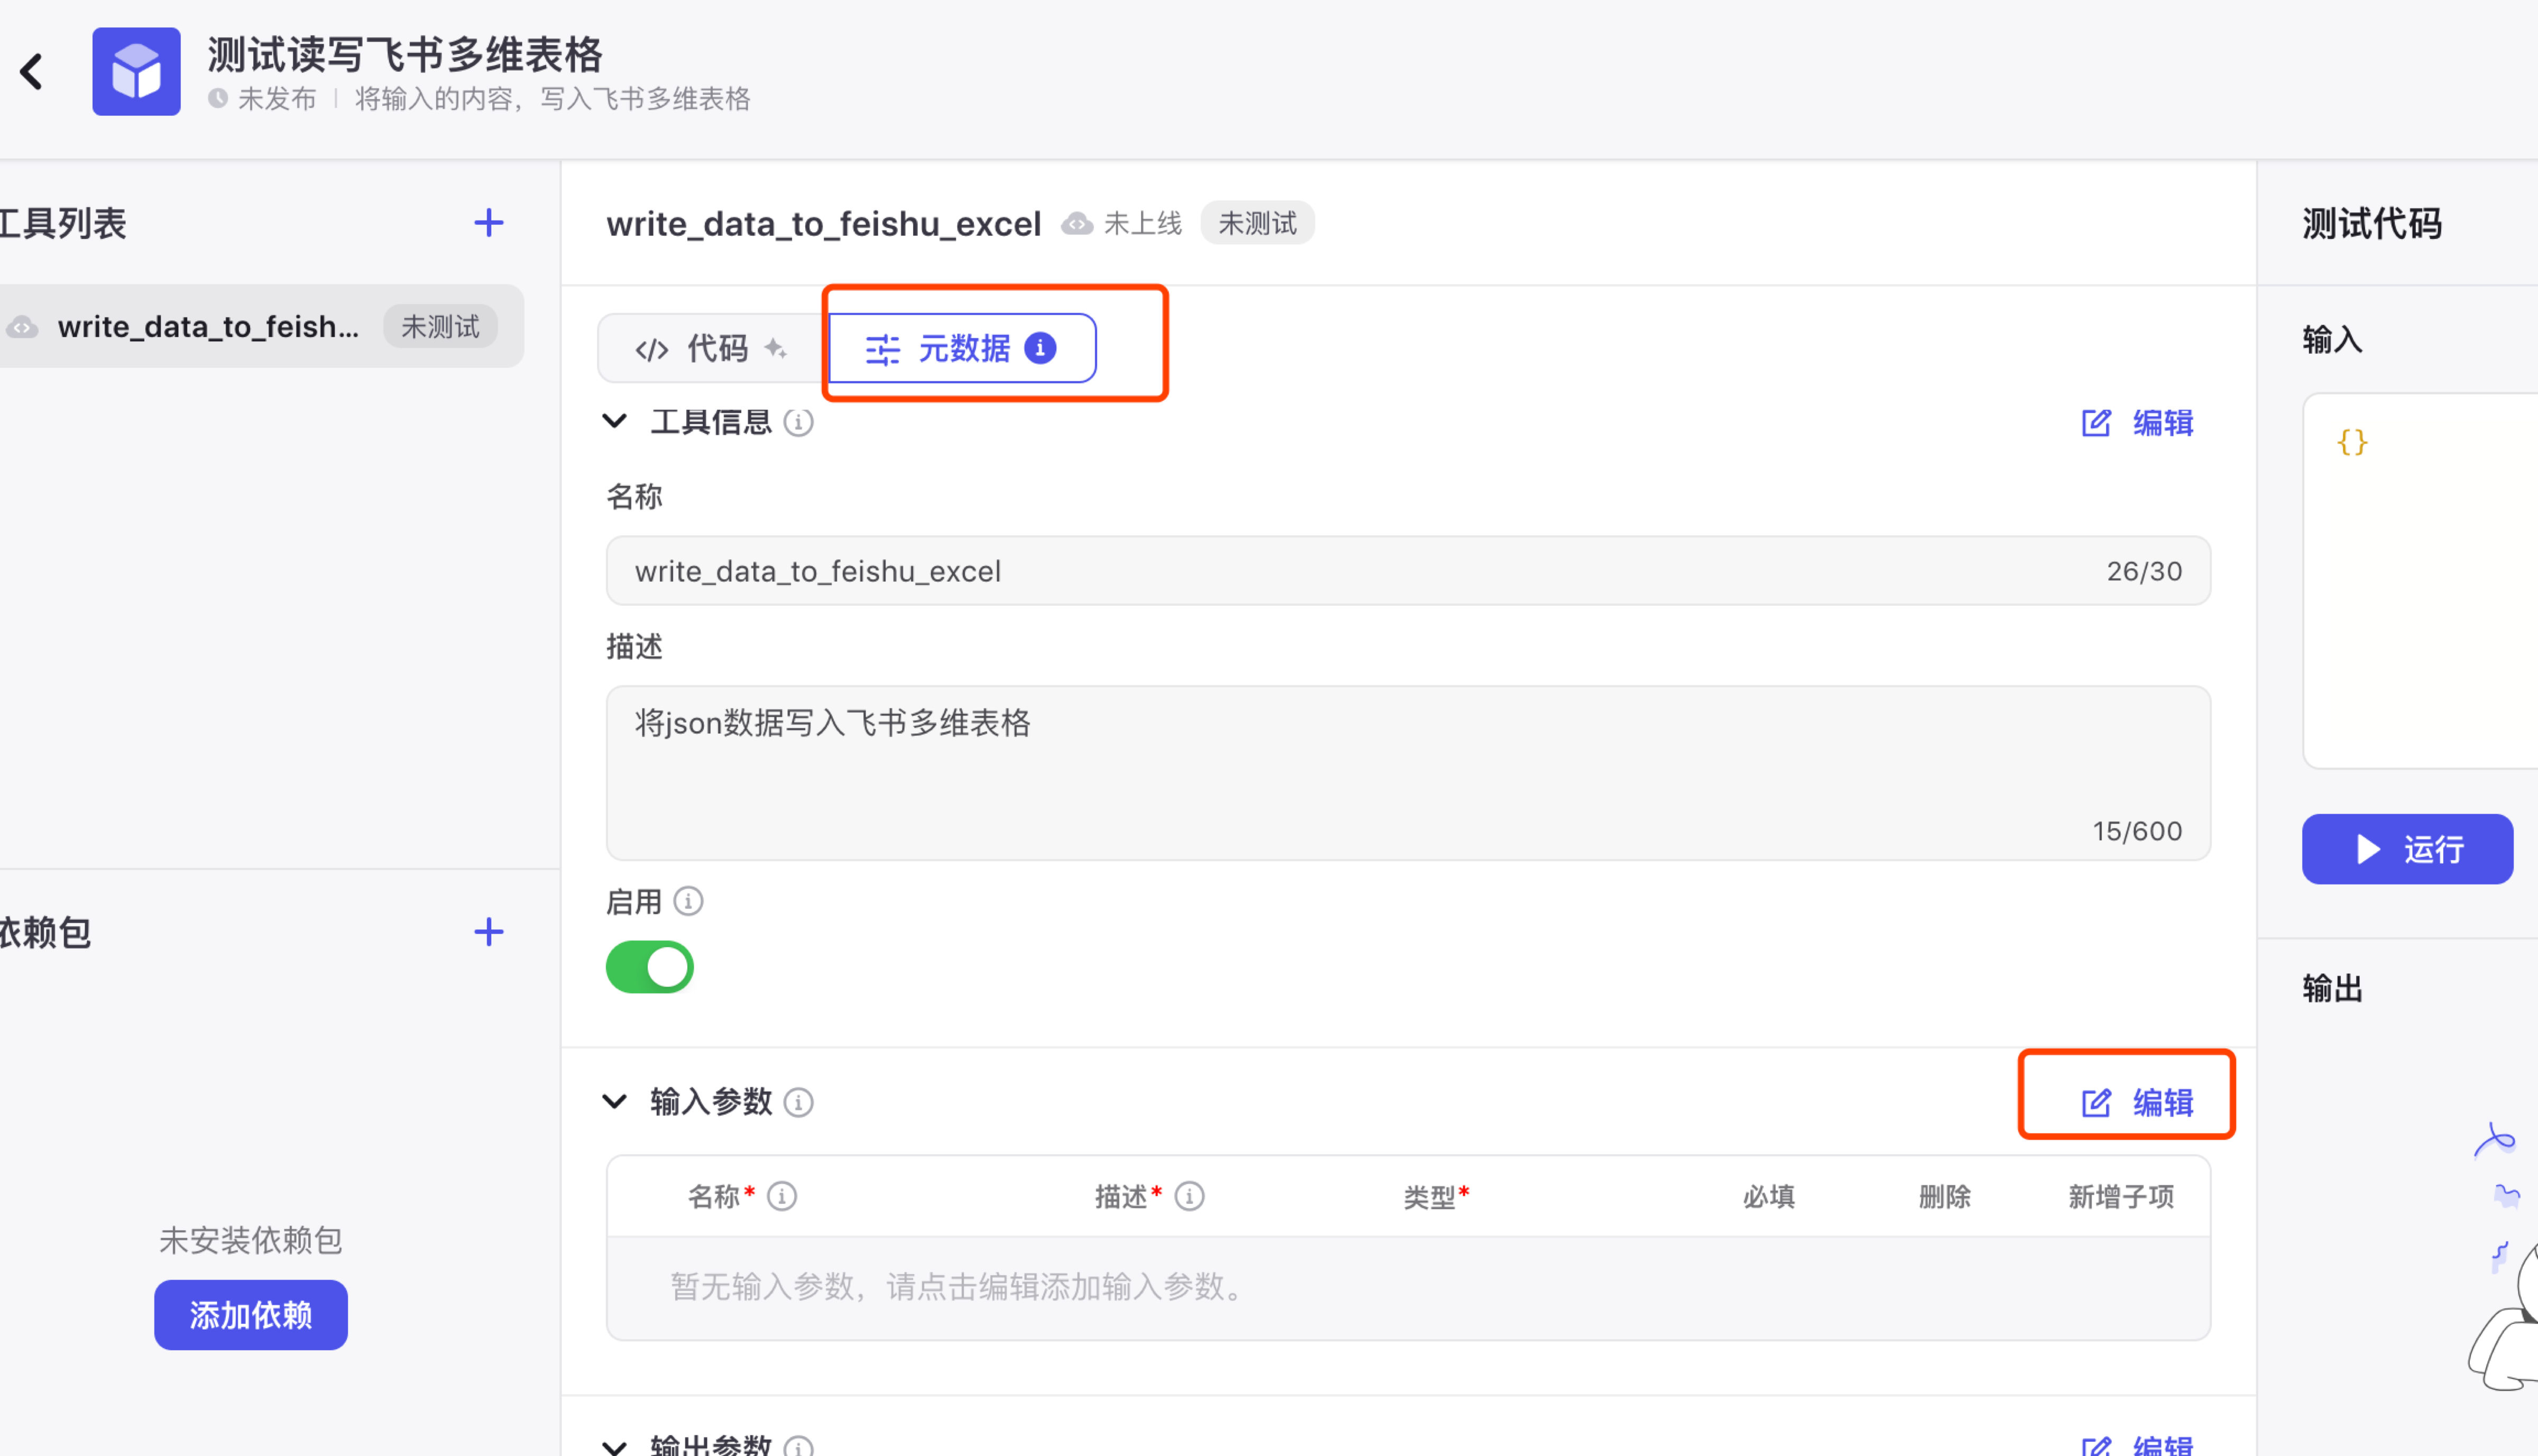Viewport: 2538px width, 1456px height.
Task: Add a new tool with plus icon
Action: (488, 223)
